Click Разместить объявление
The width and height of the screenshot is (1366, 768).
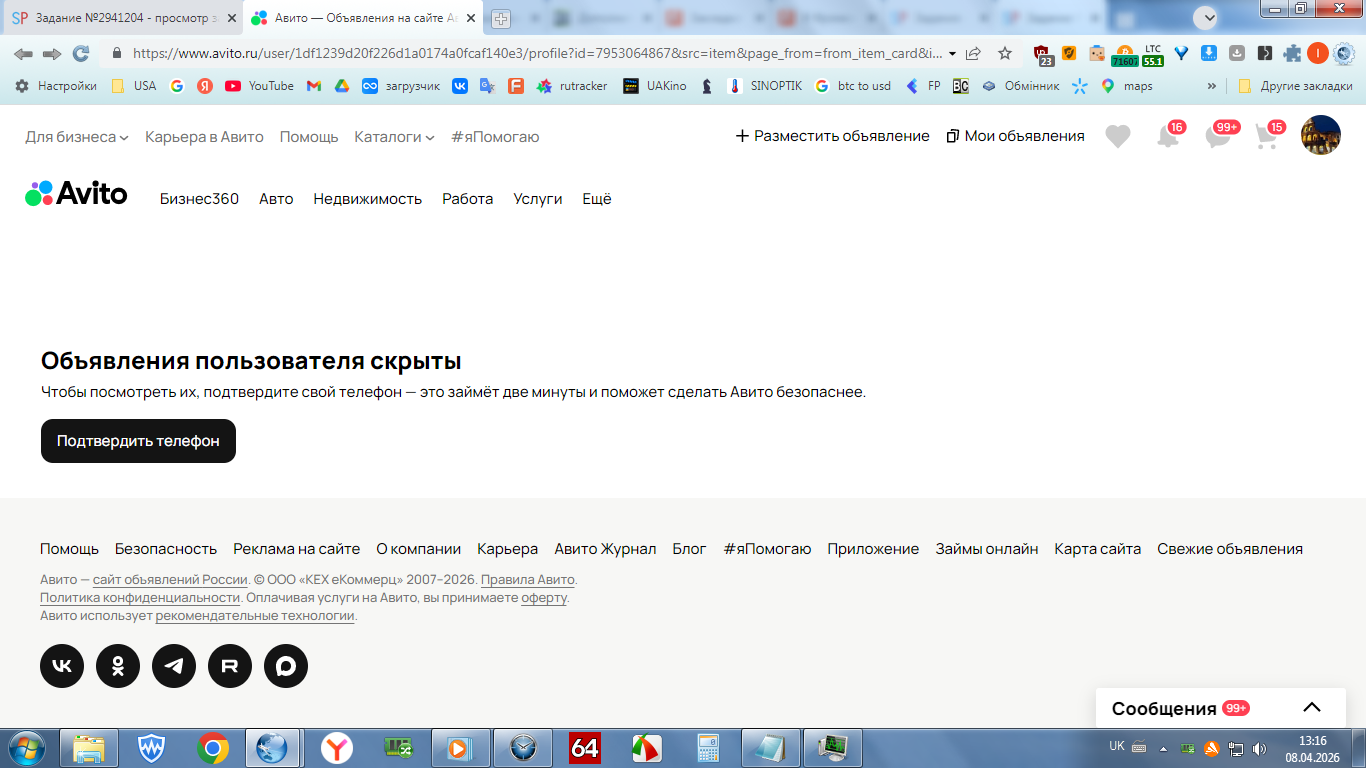coord(833,136)
